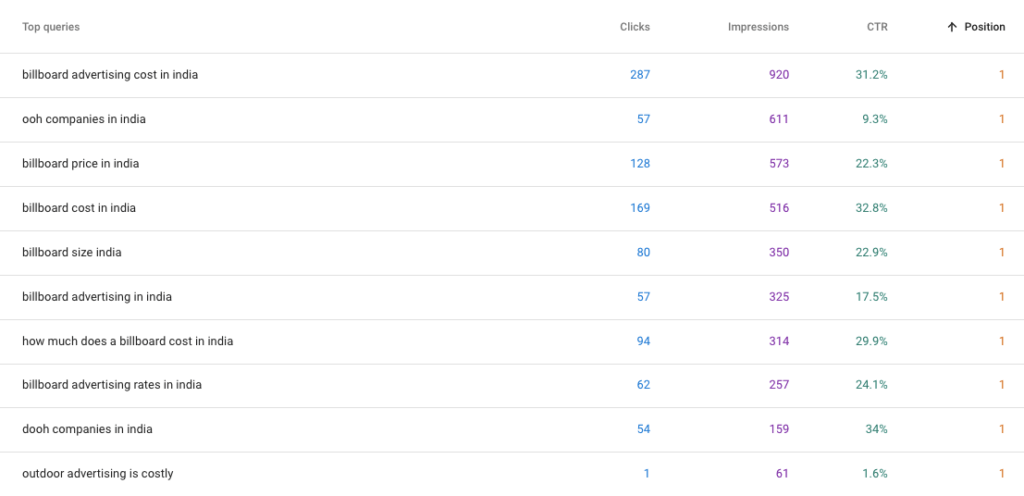The image size is (1024, 496).
Task: Click the Top queries column header
Action: click(51, 27)
